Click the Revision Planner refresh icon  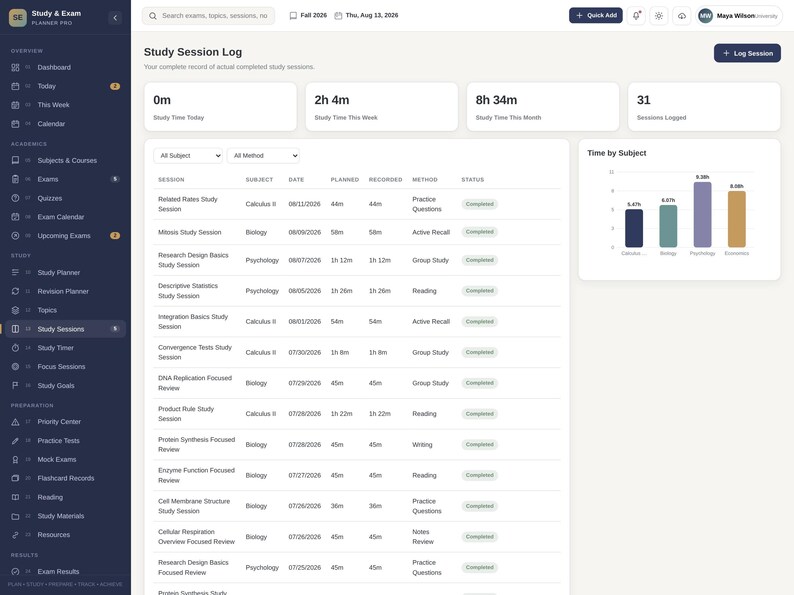pos(15,291)
